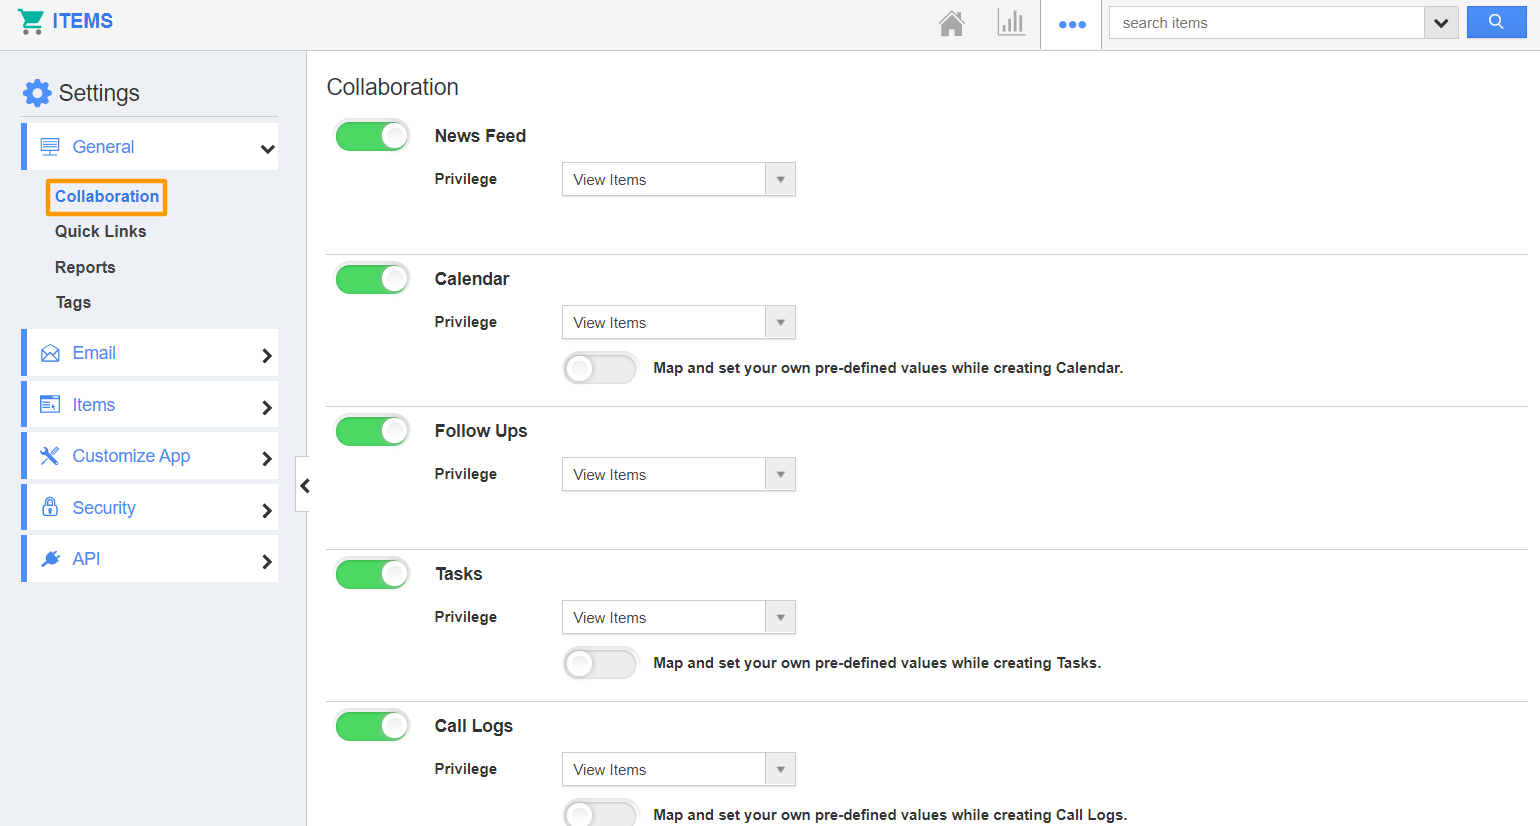Go to the Tags settings page

pyautogui.click(x=73, y=302)
